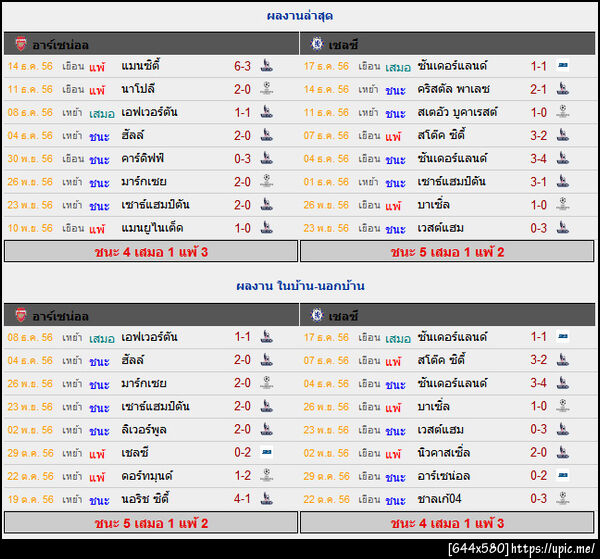The image size is (600, 559).
Task: Click date 10 พ.ย. 56
Action: [30, 228]
